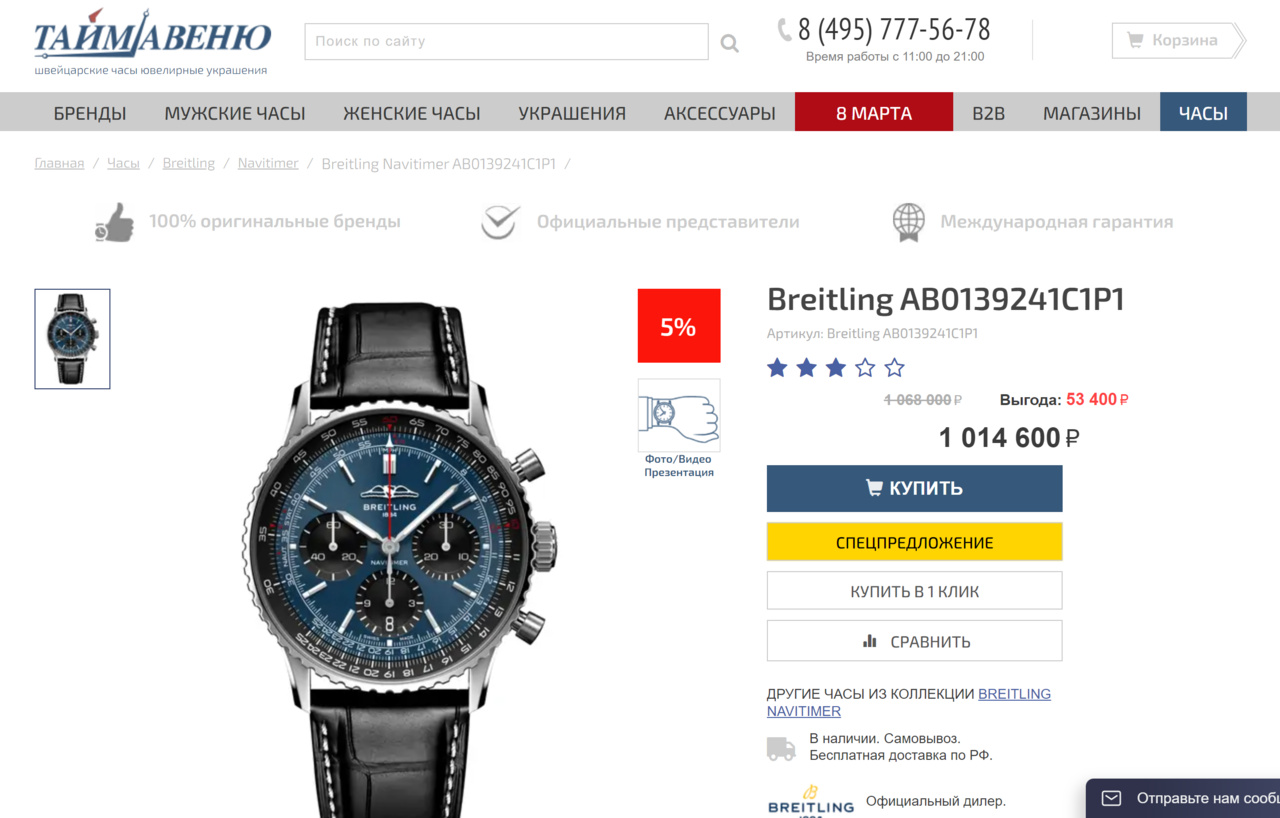The image size is (1280, 818).
Task: Click the checkmark official representatives icon
Action: pos(500,222)
